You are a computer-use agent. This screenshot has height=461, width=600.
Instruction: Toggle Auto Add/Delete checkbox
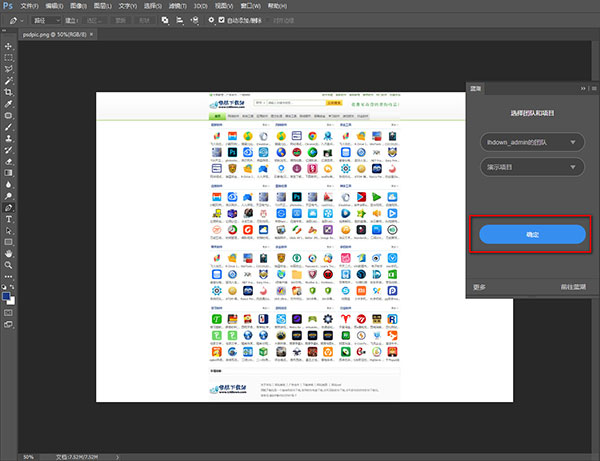(222, 20)
